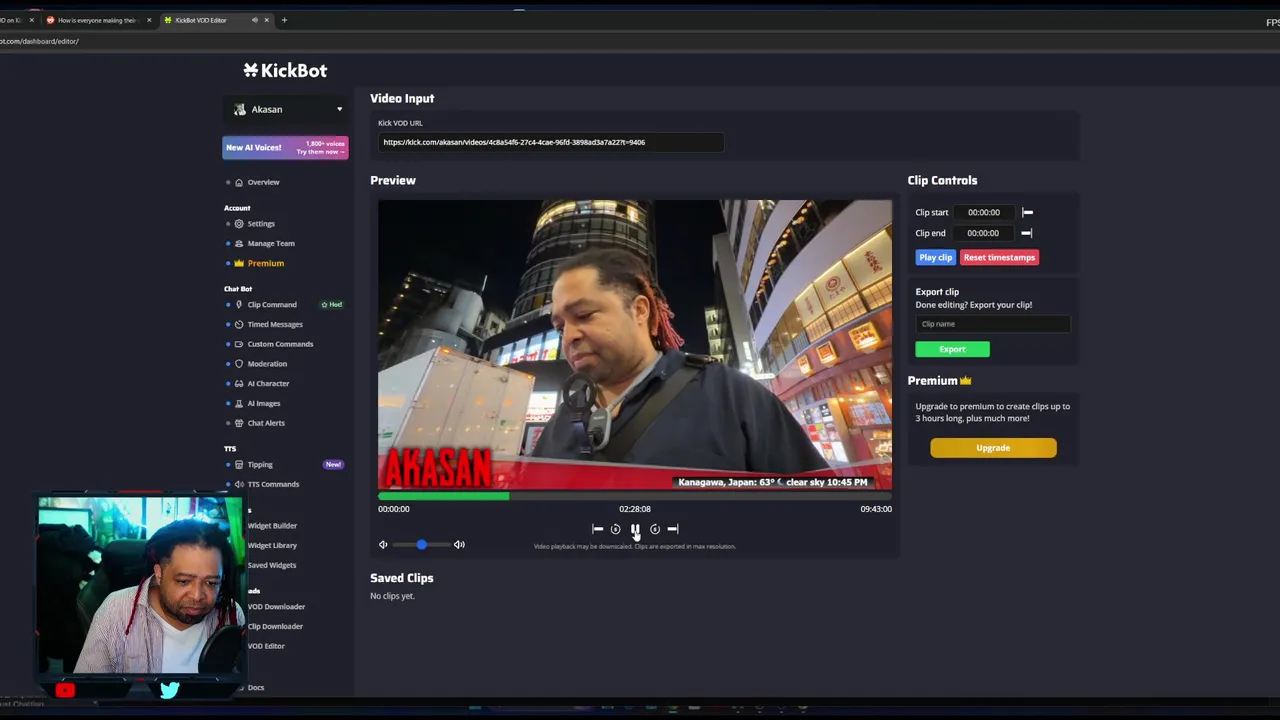The image size is (1280, 720).
Task: Set clip end marker from playback controls
Action: 673,529
